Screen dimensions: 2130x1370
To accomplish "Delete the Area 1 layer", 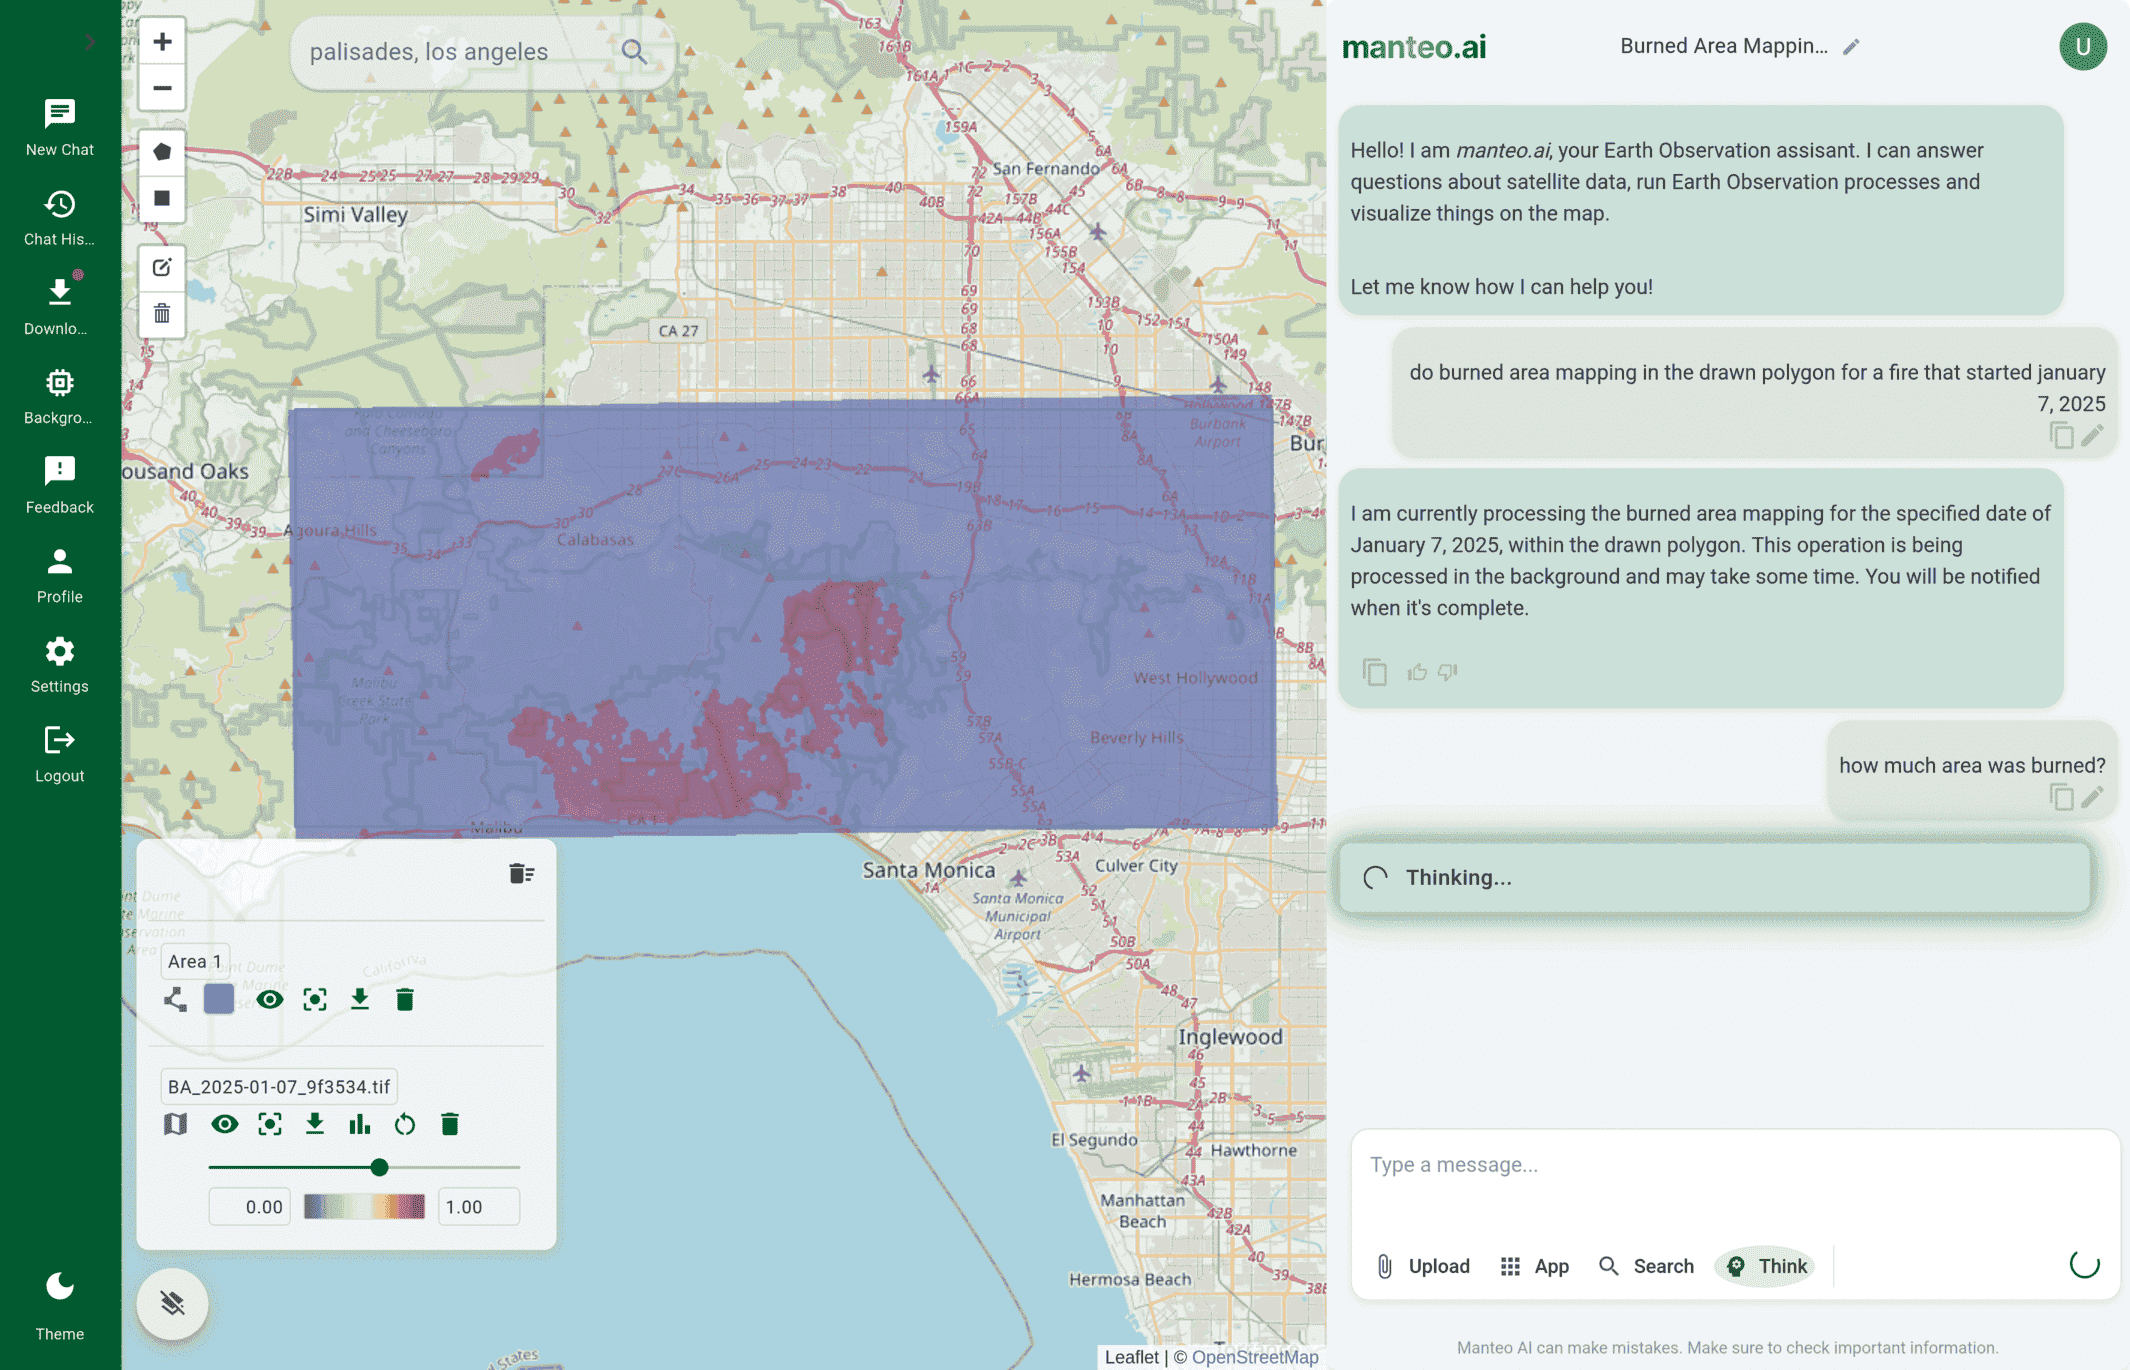I will point(404,999).
